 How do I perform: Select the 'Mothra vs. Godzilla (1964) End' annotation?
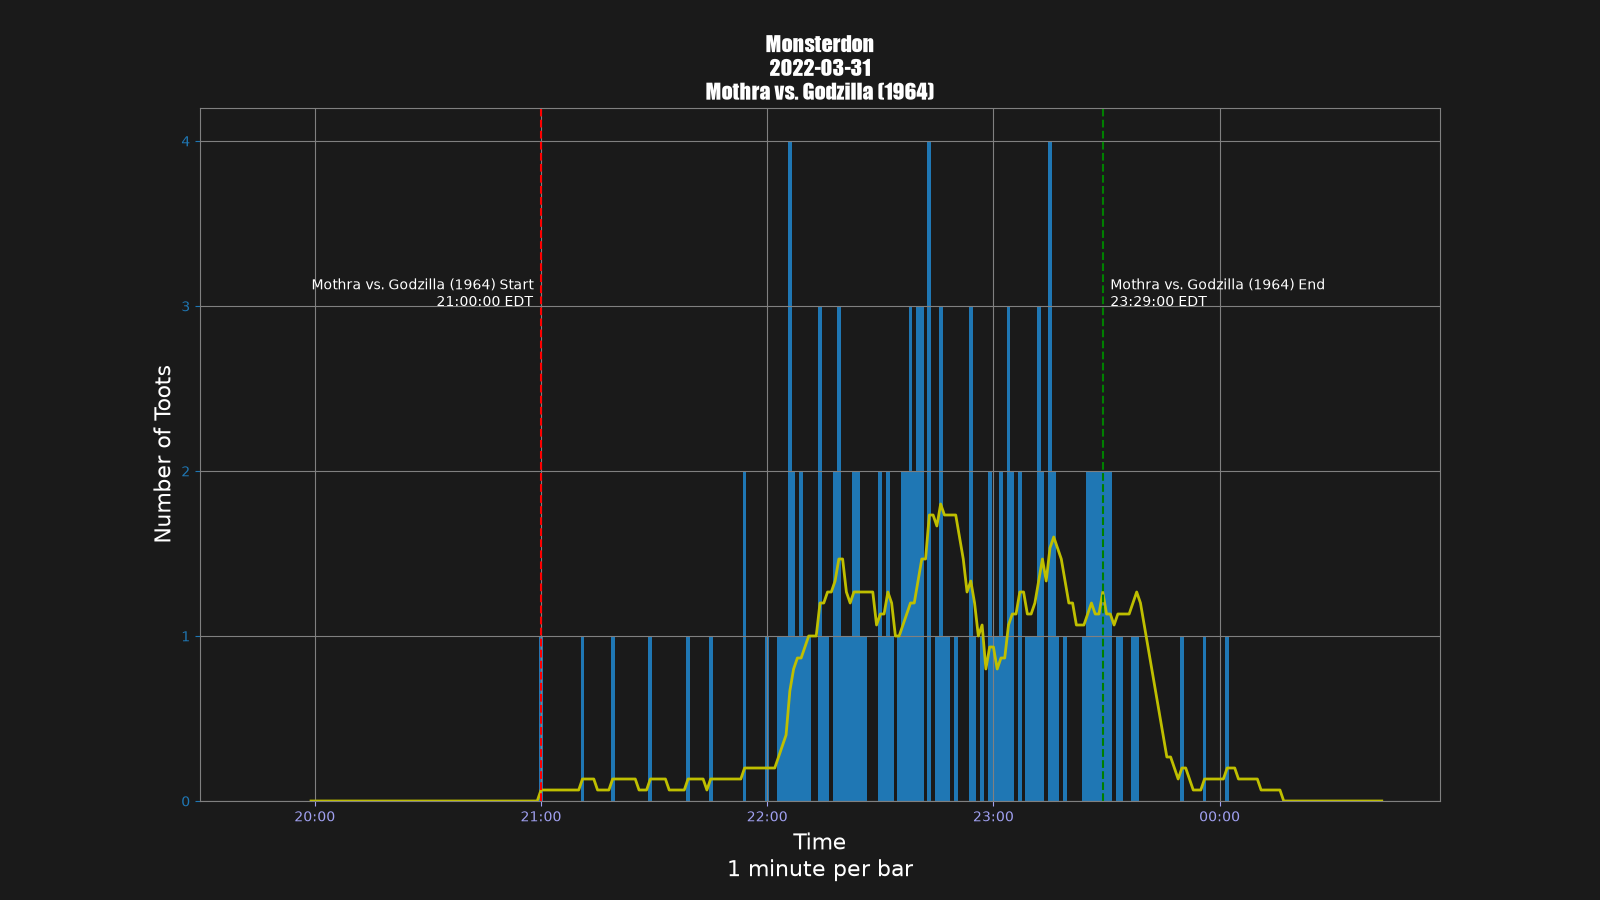(1217, 285)
